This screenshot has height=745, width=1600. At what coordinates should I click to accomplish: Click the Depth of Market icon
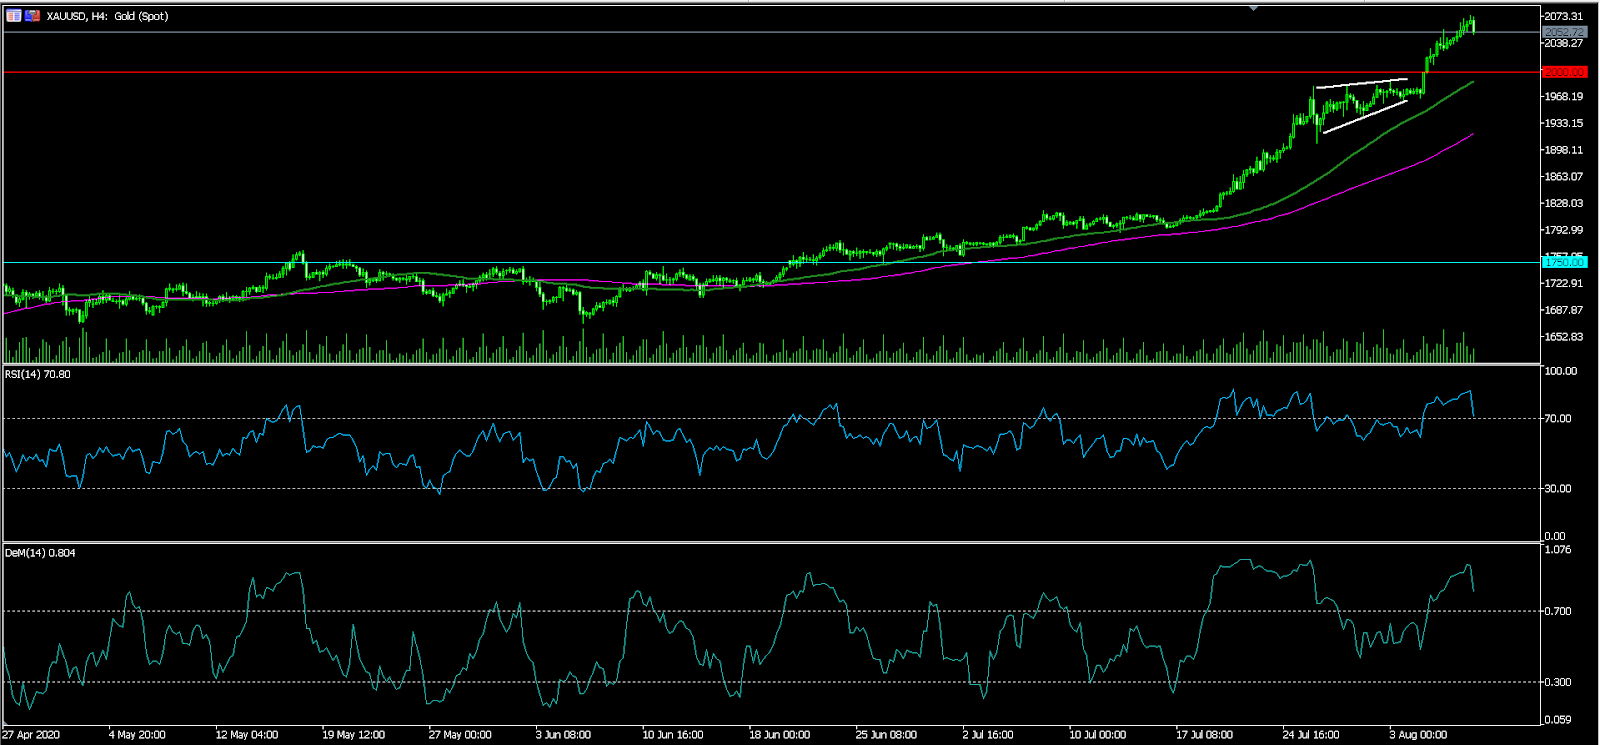[x=32, y=16]
